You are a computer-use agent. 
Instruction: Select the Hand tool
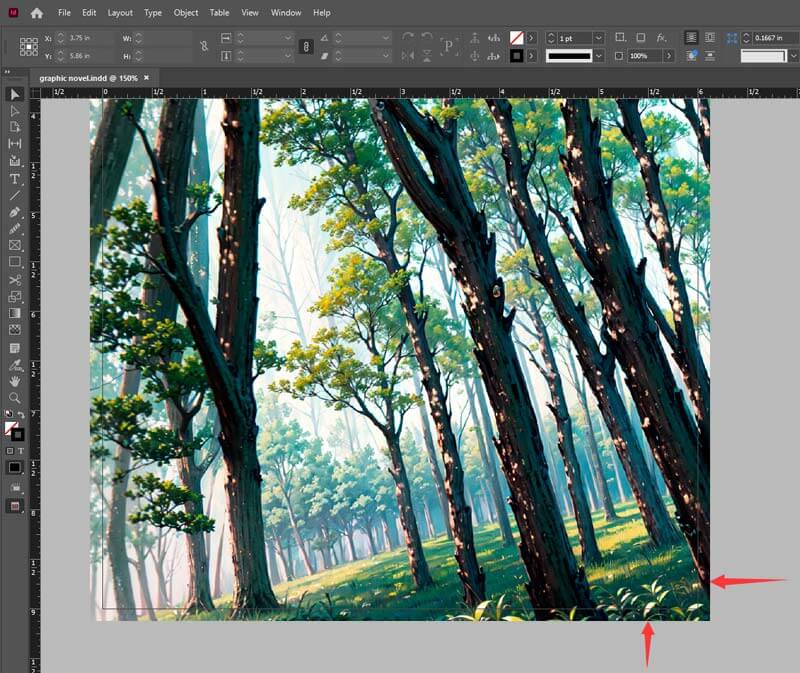15,381
